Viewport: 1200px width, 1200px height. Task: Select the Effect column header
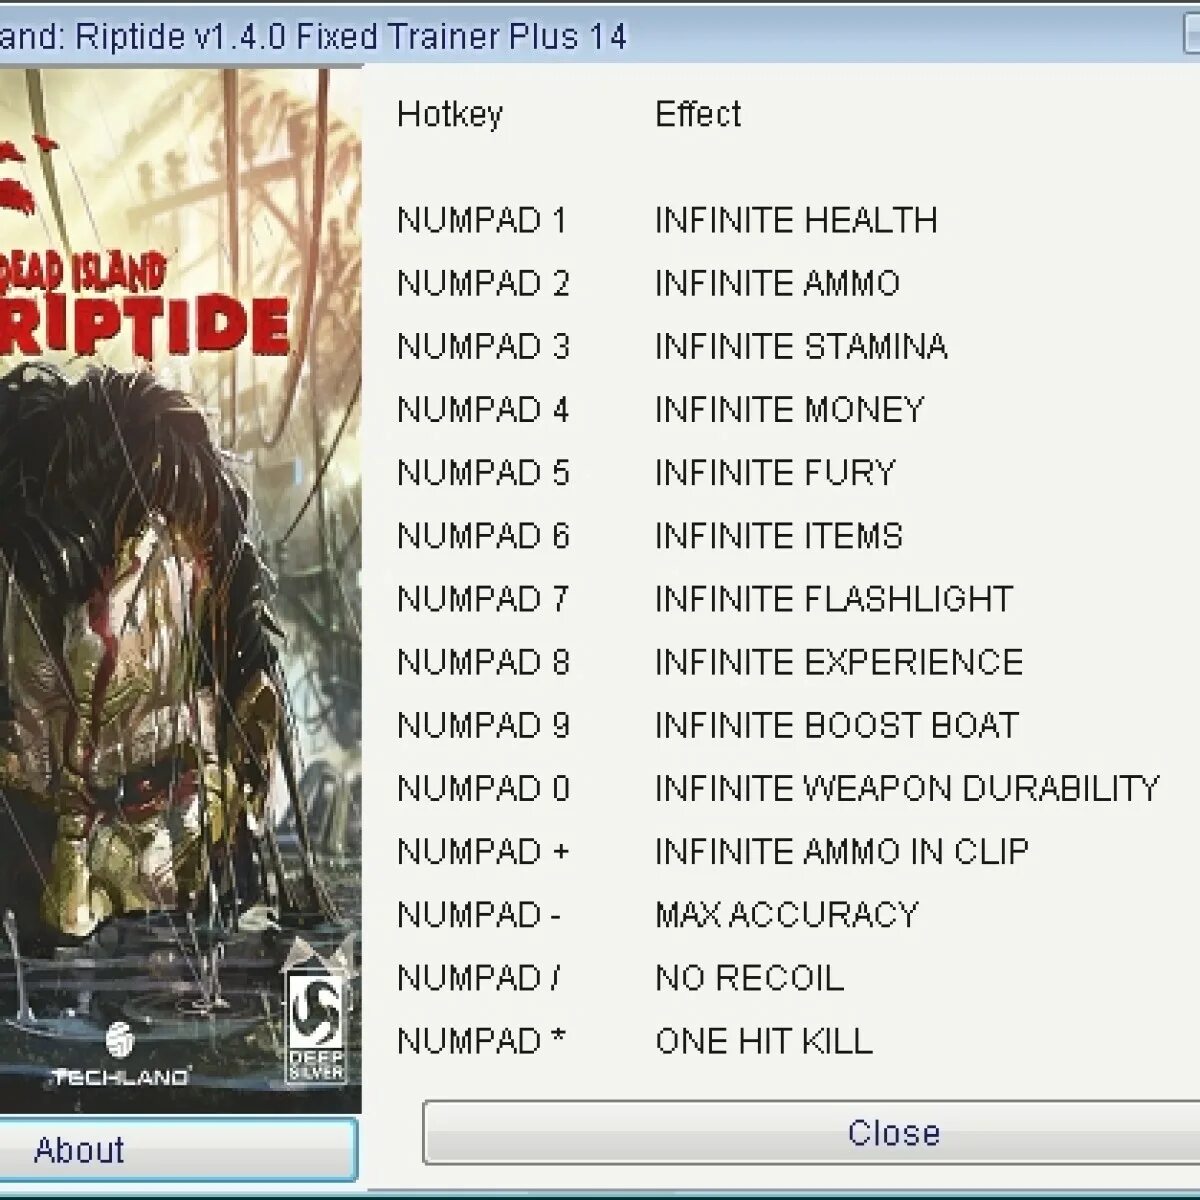[x=698, y=114]
